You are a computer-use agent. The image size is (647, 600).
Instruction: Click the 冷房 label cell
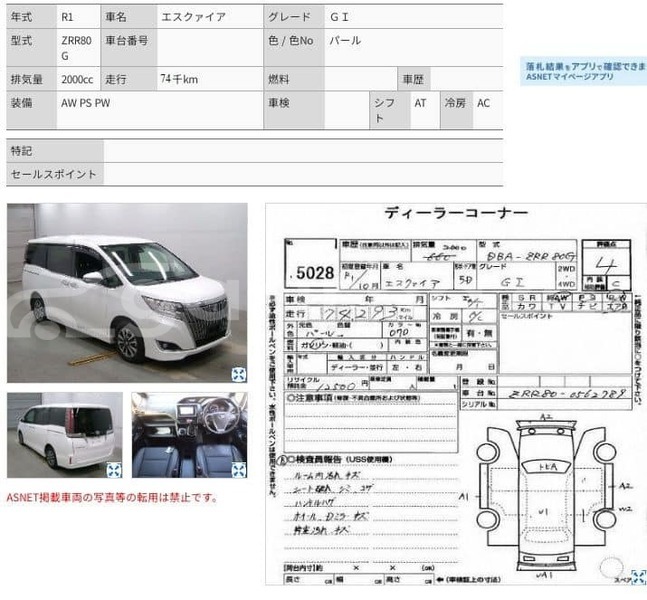[456, 110]
